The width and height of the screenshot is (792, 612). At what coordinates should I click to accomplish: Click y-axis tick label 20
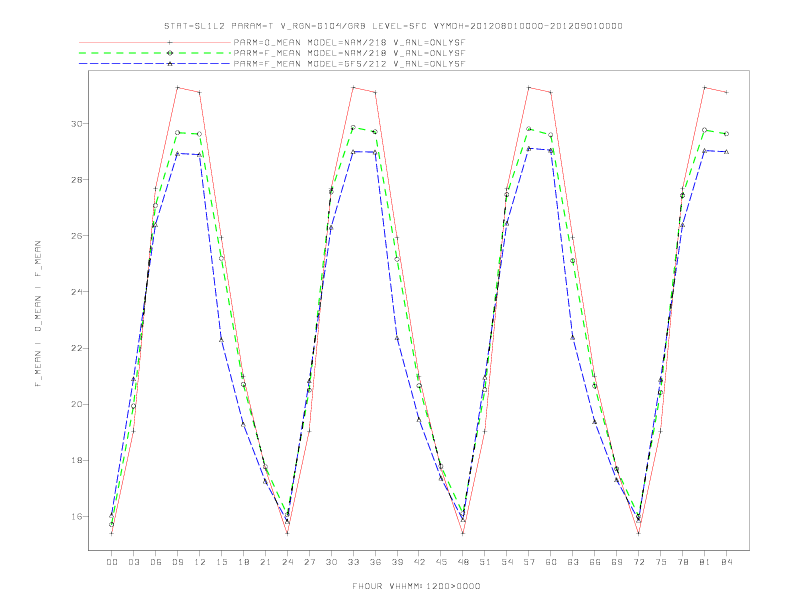[x=77, y=404]
